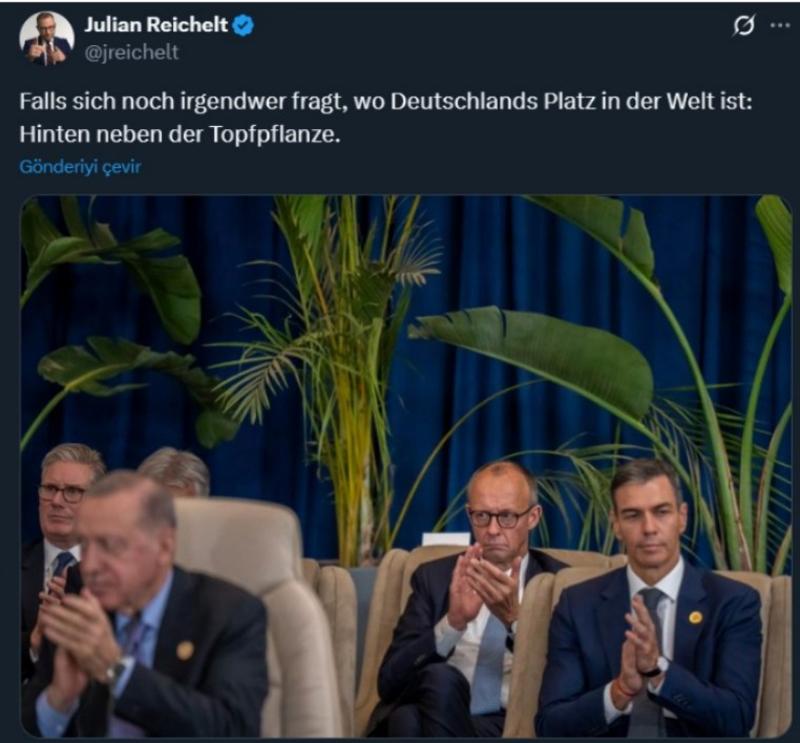Screen dimensions: 800x743
Task: Click the gold pin on blurred man's jacket
Action: (x=185, y=650)
